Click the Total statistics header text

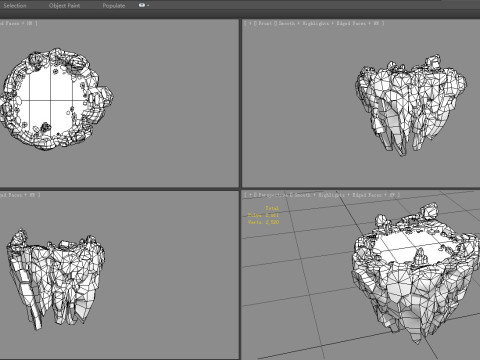coord(272,208)
